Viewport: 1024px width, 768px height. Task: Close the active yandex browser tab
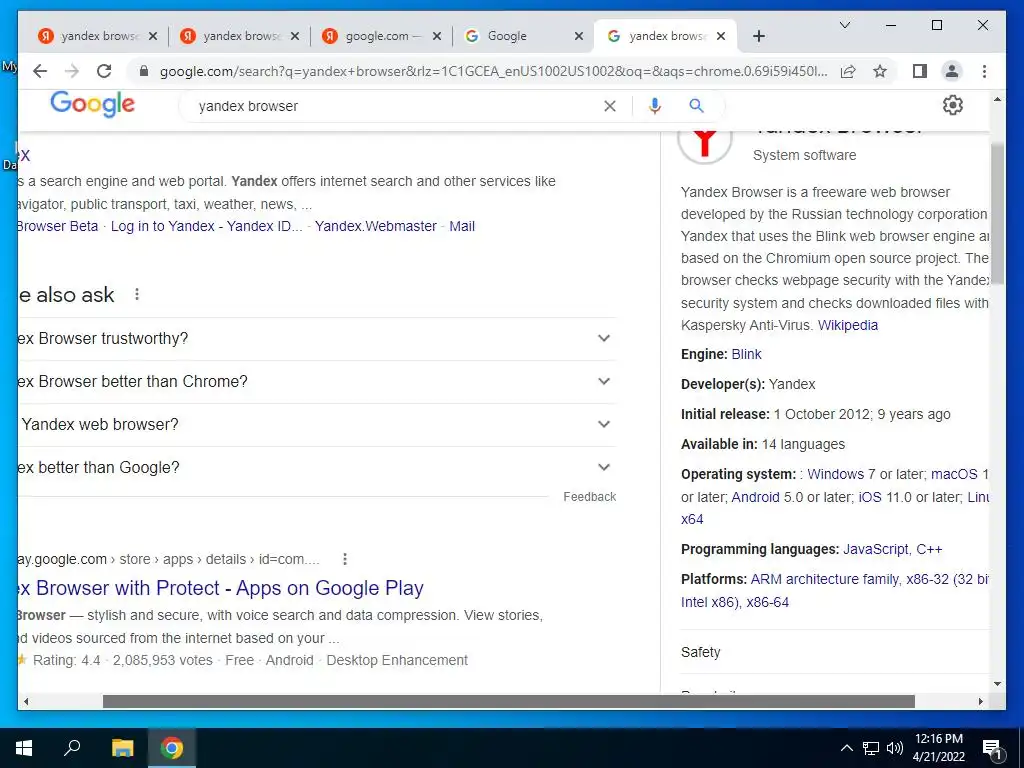(x=721, y=36)
